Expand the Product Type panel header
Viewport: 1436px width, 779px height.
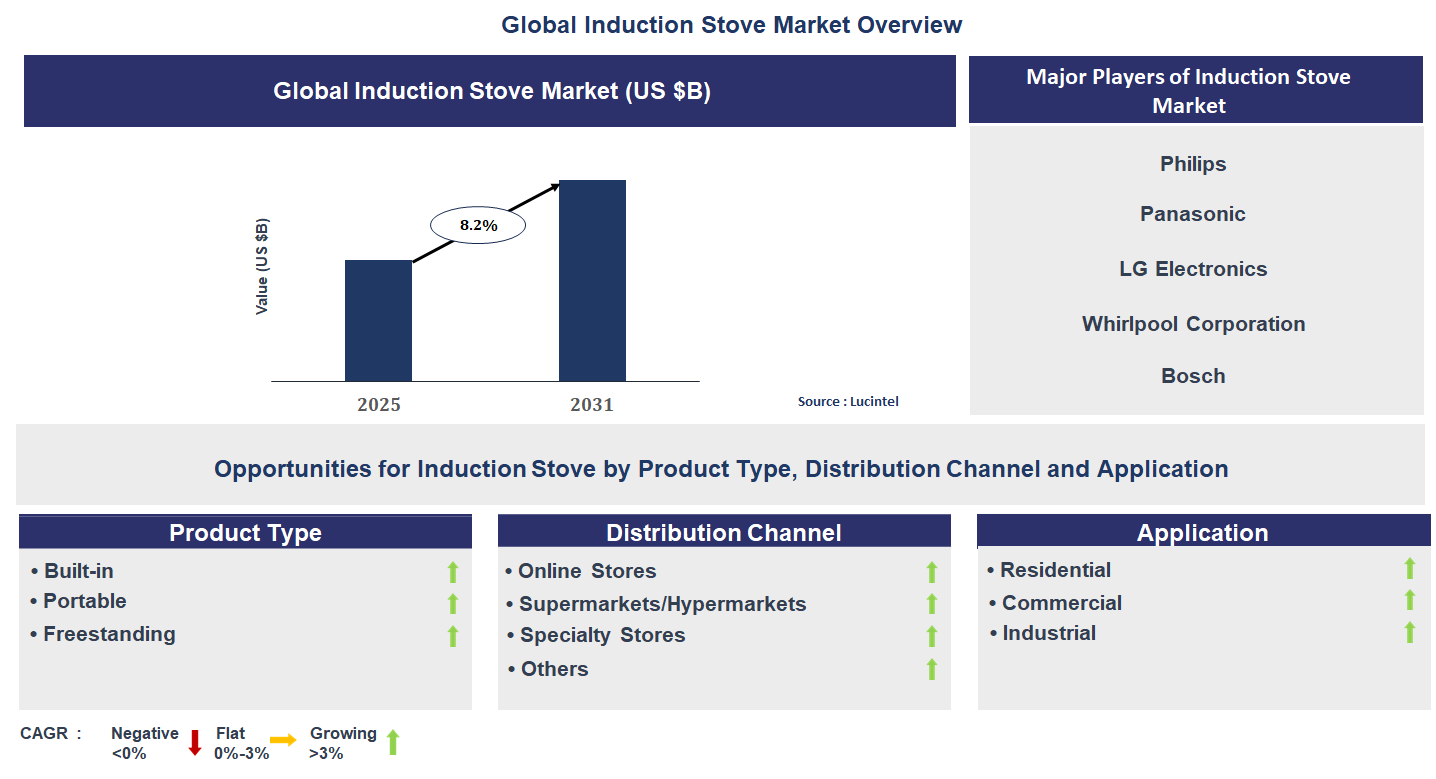(245, 531)
